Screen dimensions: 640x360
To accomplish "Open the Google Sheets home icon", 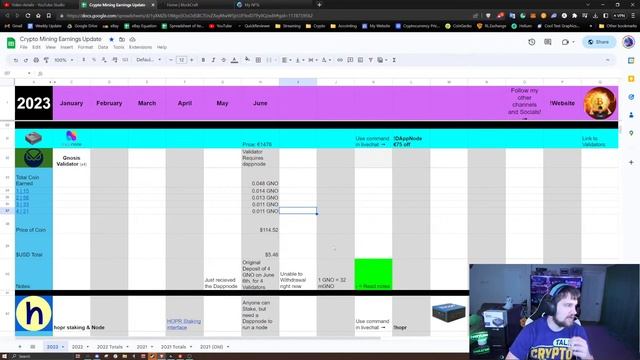I will 11,42.
